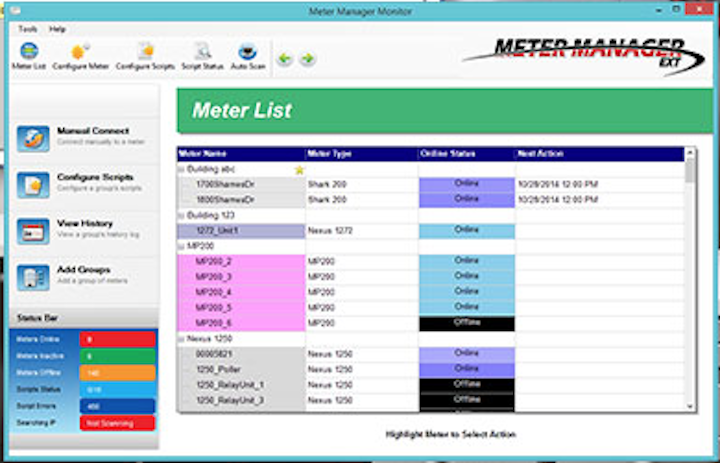Select meter MP200_2
Image resolution: width=720 pixels, height=463 pixels.
click(241, 262)
